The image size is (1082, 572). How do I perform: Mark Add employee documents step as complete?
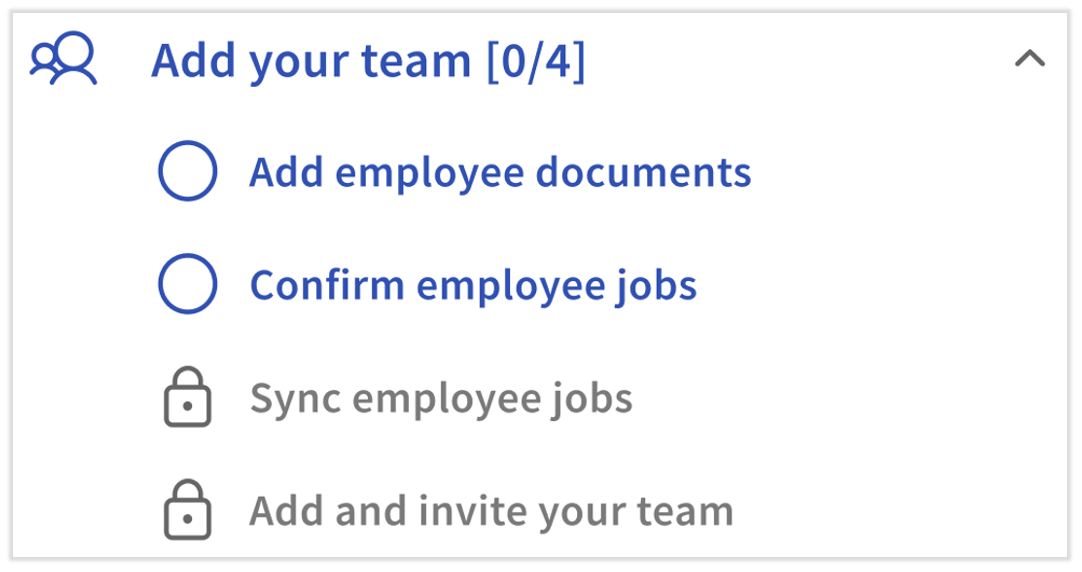187,172
